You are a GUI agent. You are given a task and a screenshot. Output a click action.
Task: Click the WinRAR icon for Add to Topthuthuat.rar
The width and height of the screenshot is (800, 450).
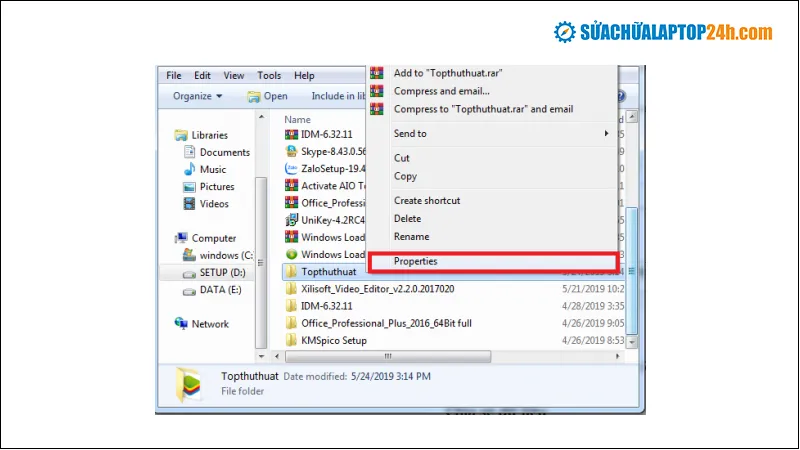point(377,73)
